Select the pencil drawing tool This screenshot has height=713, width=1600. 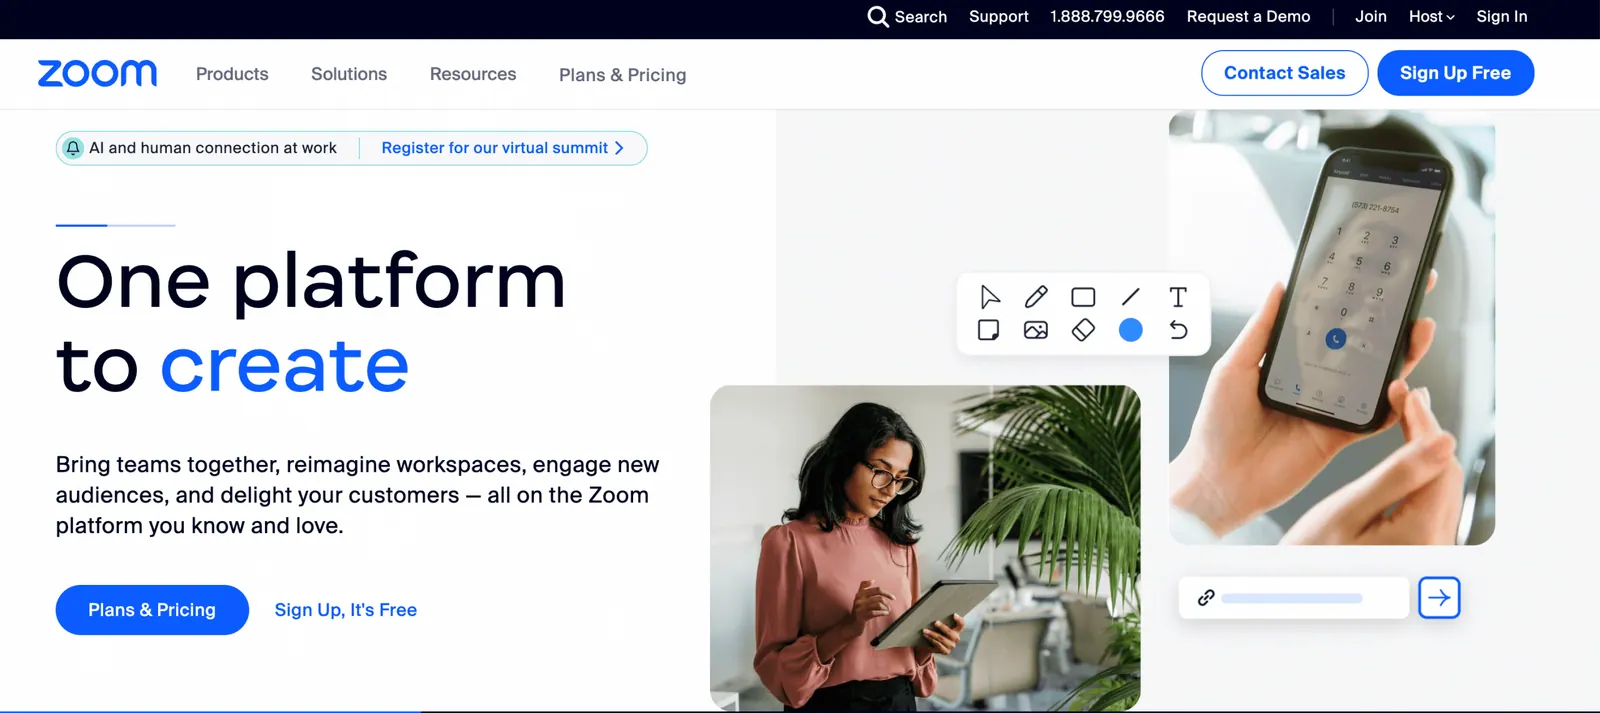coord(1036,297)
